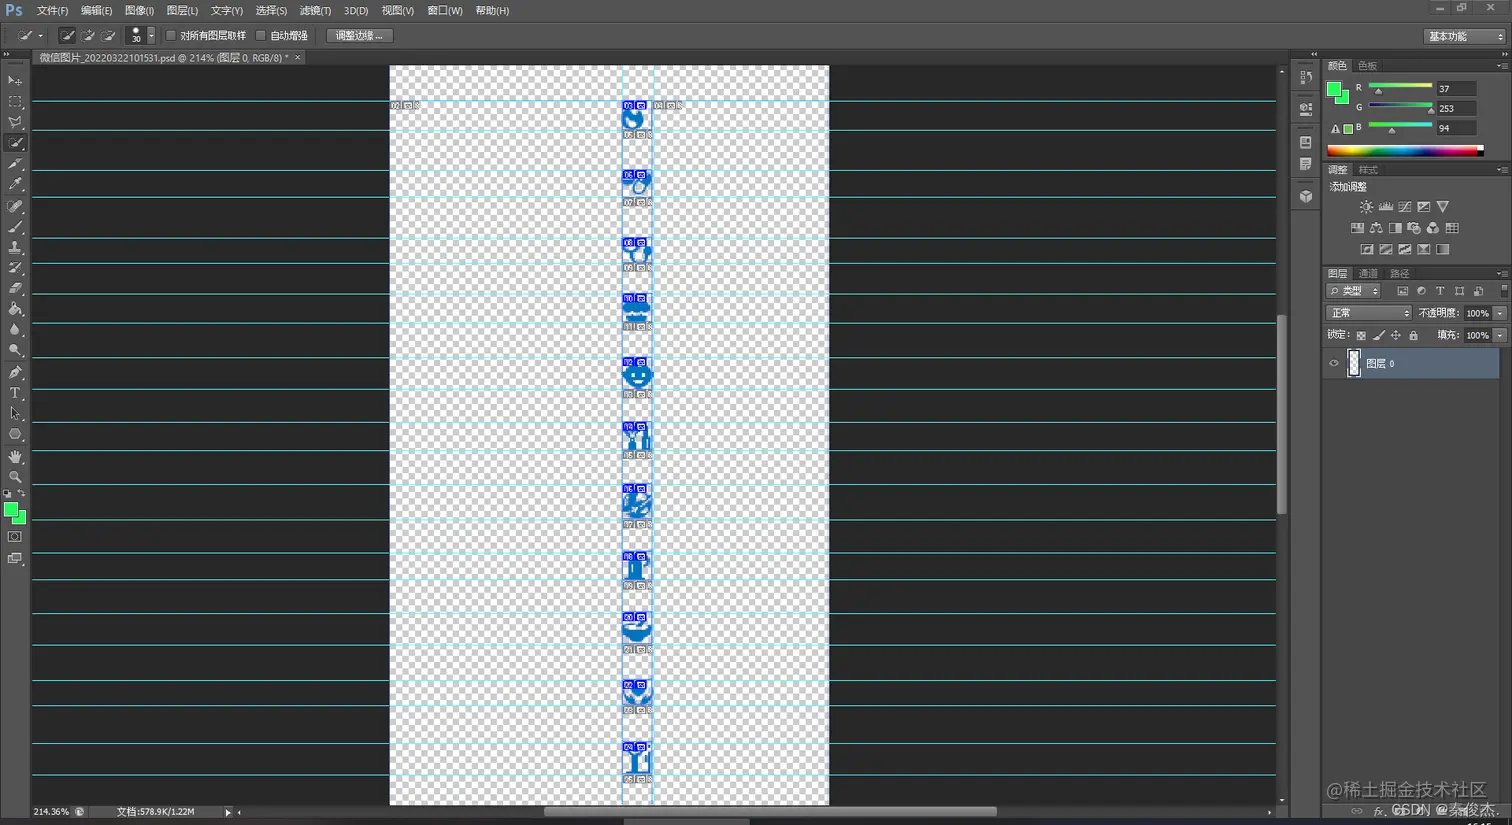Enable Sample All Layers checkbox
This screenshot has width=1512, height=825.
(170, 35)
